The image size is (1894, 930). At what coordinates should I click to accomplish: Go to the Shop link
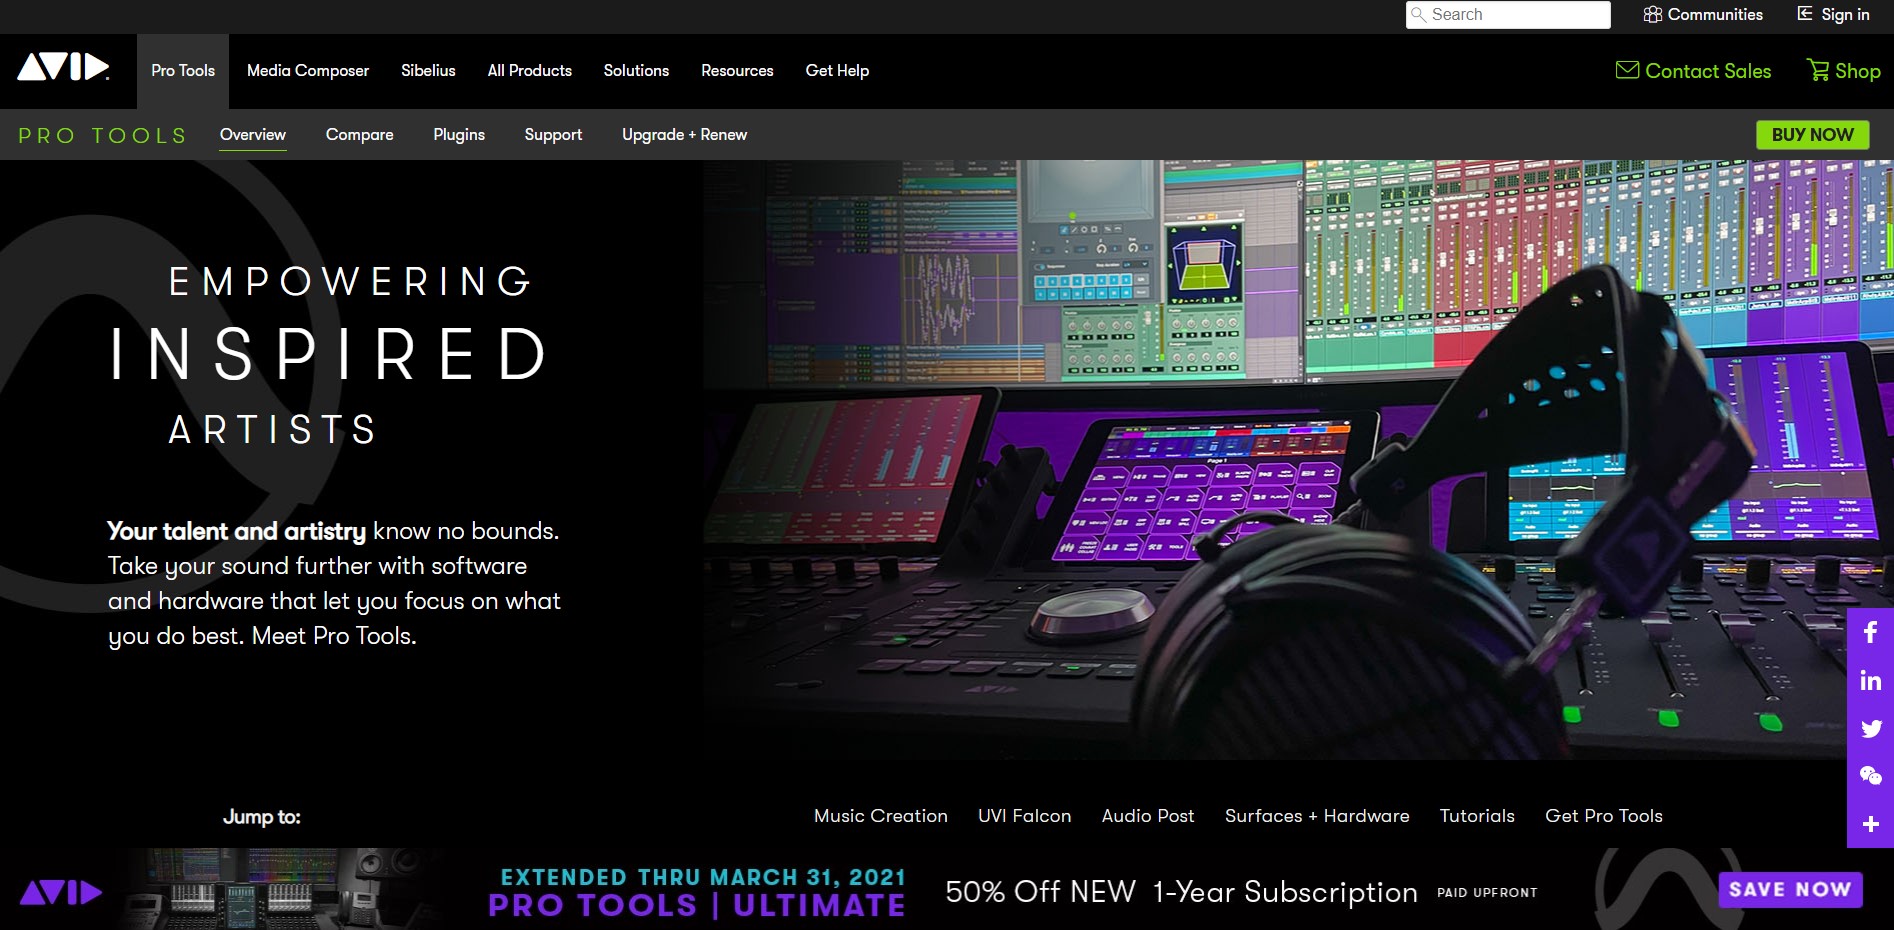pos(1857,71)
